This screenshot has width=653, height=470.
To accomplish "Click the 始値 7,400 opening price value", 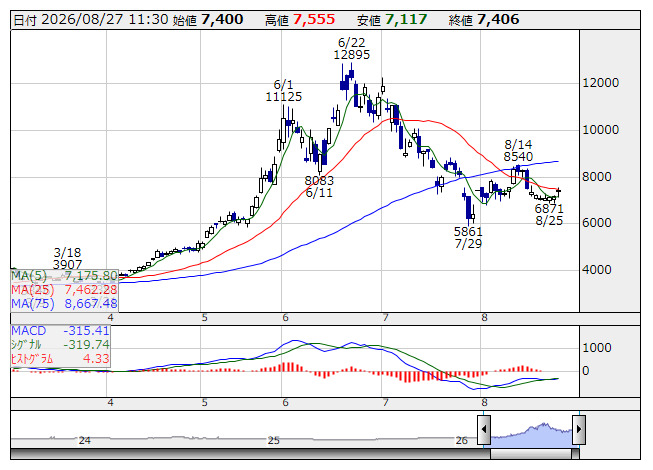I will point(208,20).
